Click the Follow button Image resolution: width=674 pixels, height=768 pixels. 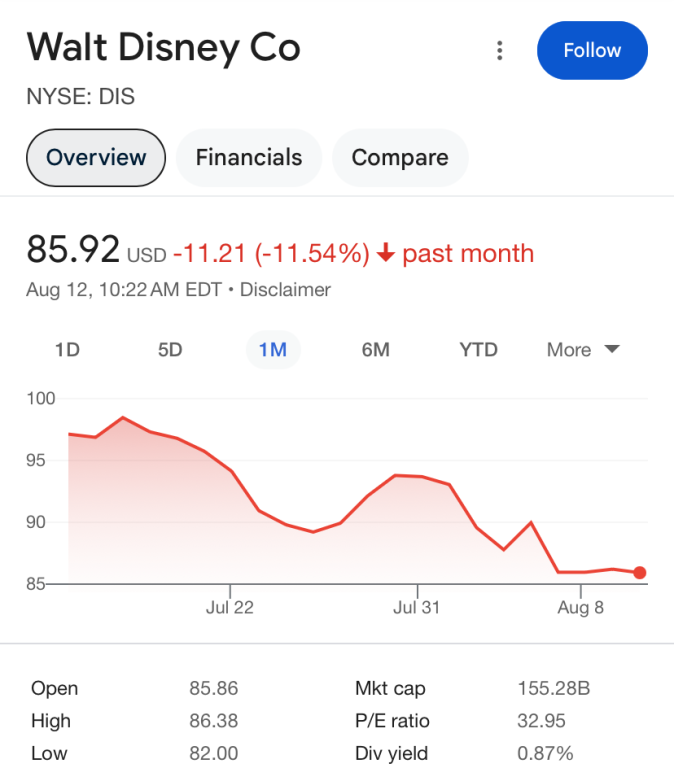click(x=592, y=51)
